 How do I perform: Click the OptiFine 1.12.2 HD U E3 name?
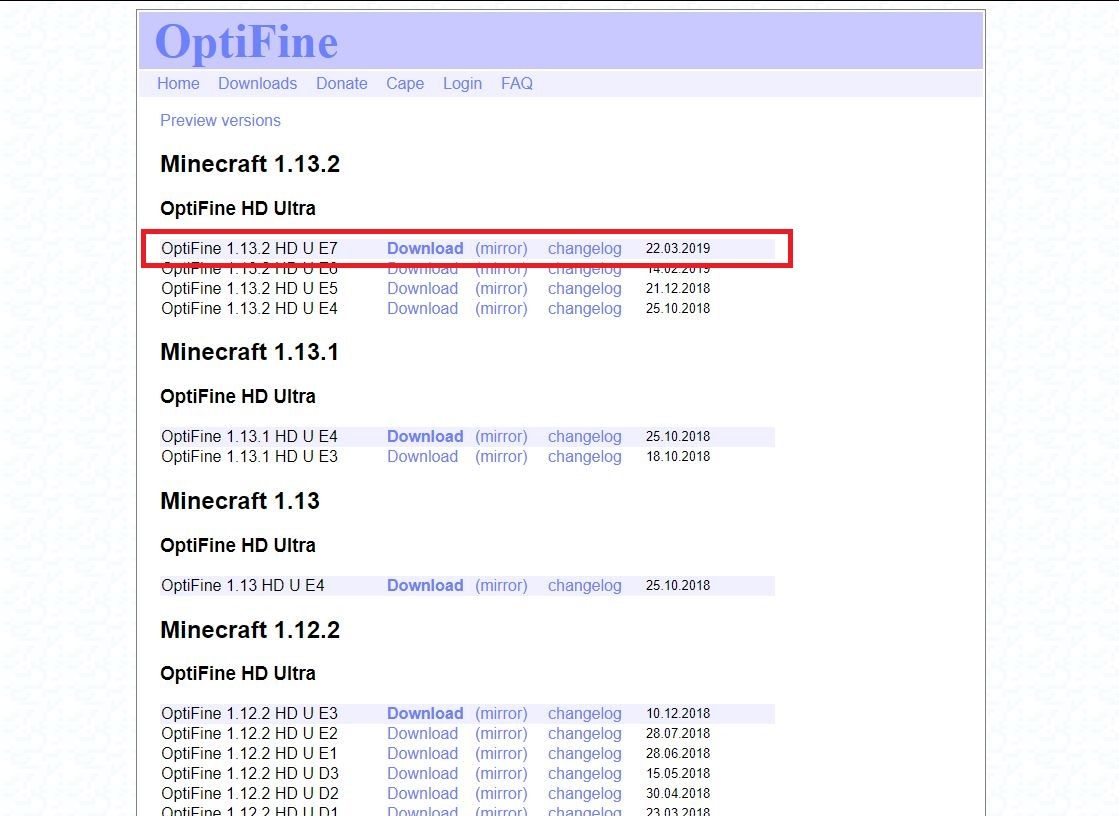[249, 713]
